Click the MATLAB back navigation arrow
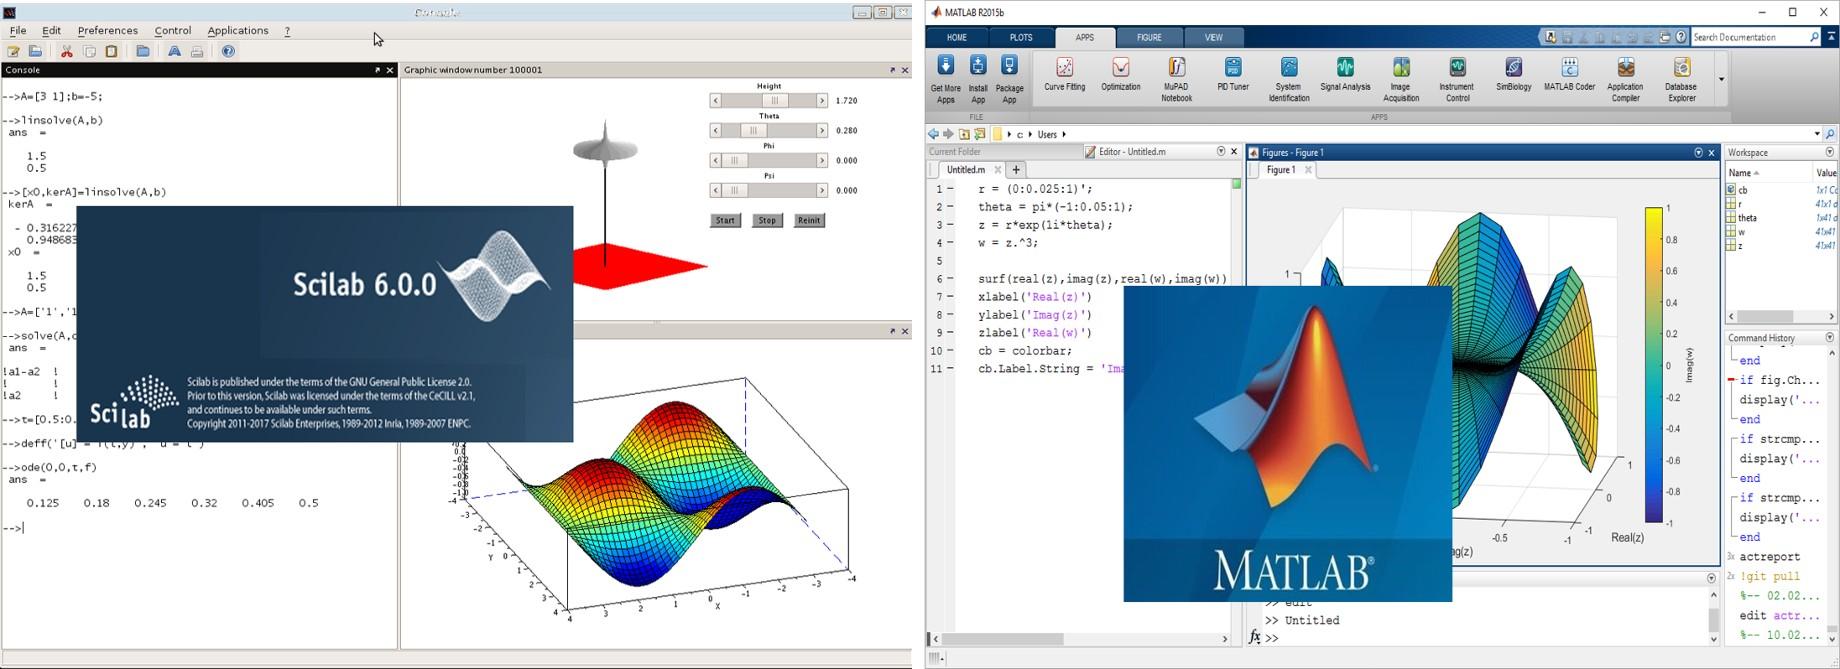The width and height of the screenshot is (1840, 669). 933,134
